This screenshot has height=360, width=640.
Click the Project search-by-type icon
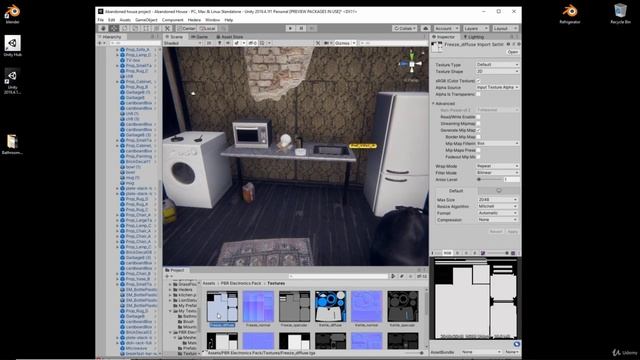[393, 276]
